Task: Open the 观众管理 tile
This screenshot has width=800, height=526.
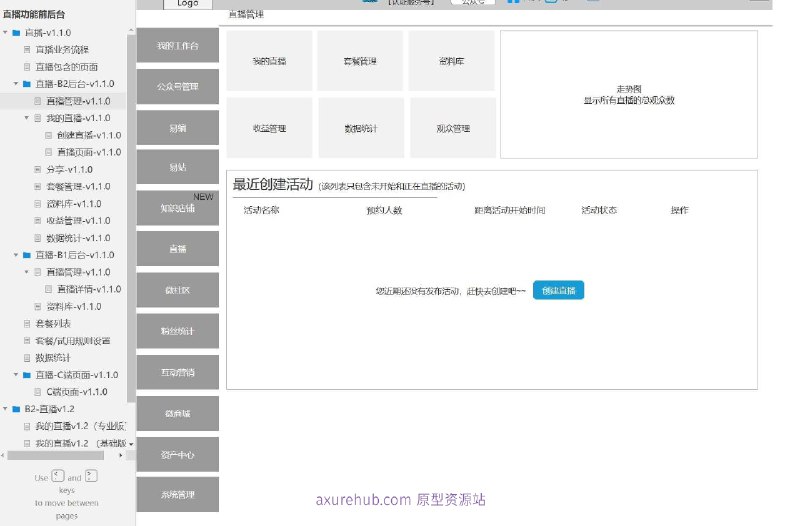Action: click(x=453, y=128)
